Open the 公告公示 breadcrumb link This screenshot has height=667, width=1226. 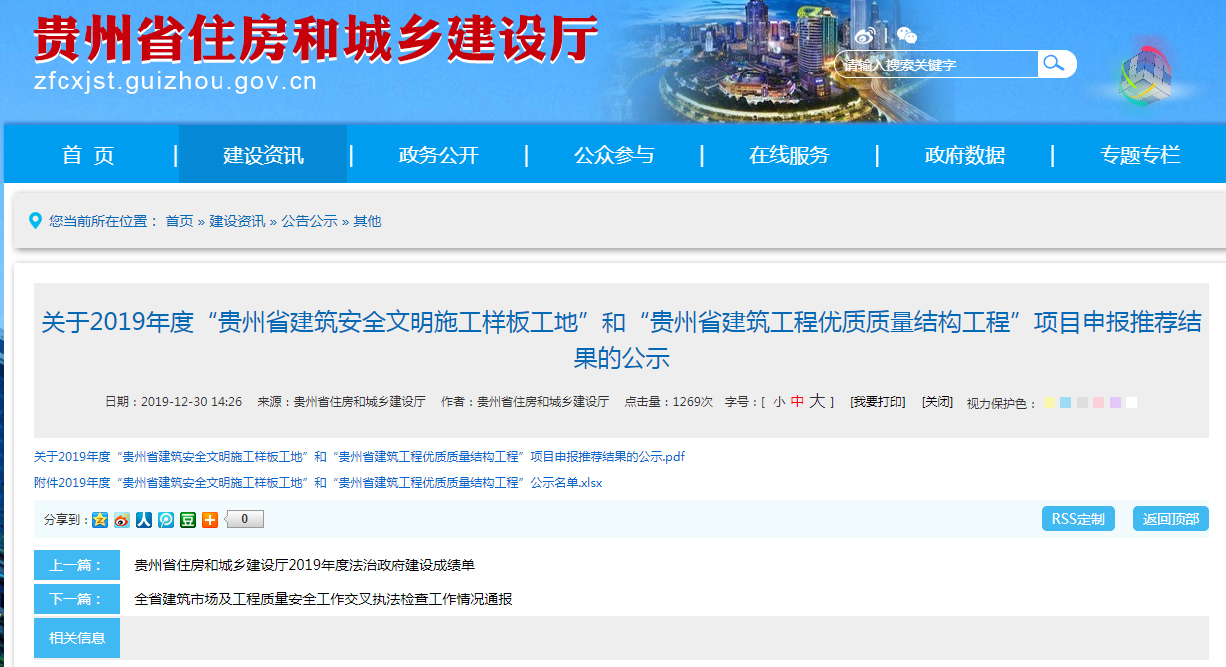[x=309, y=221]
